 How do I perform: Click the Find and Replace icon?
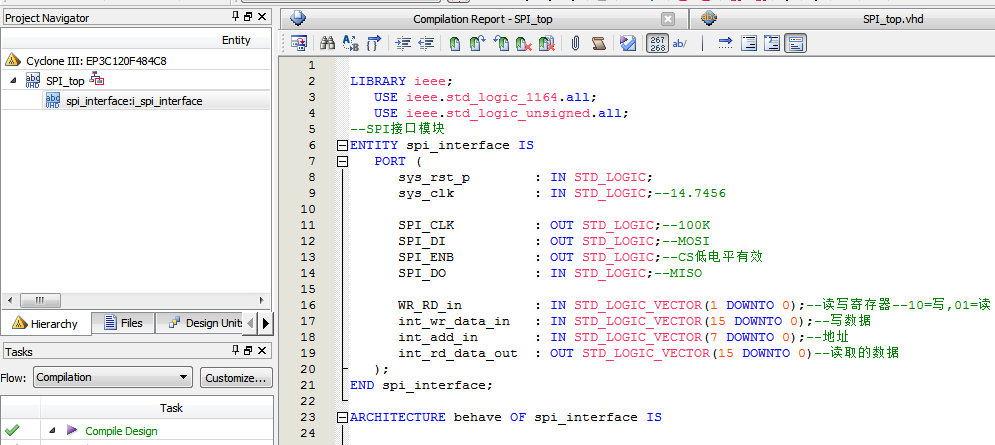point(350,43)
